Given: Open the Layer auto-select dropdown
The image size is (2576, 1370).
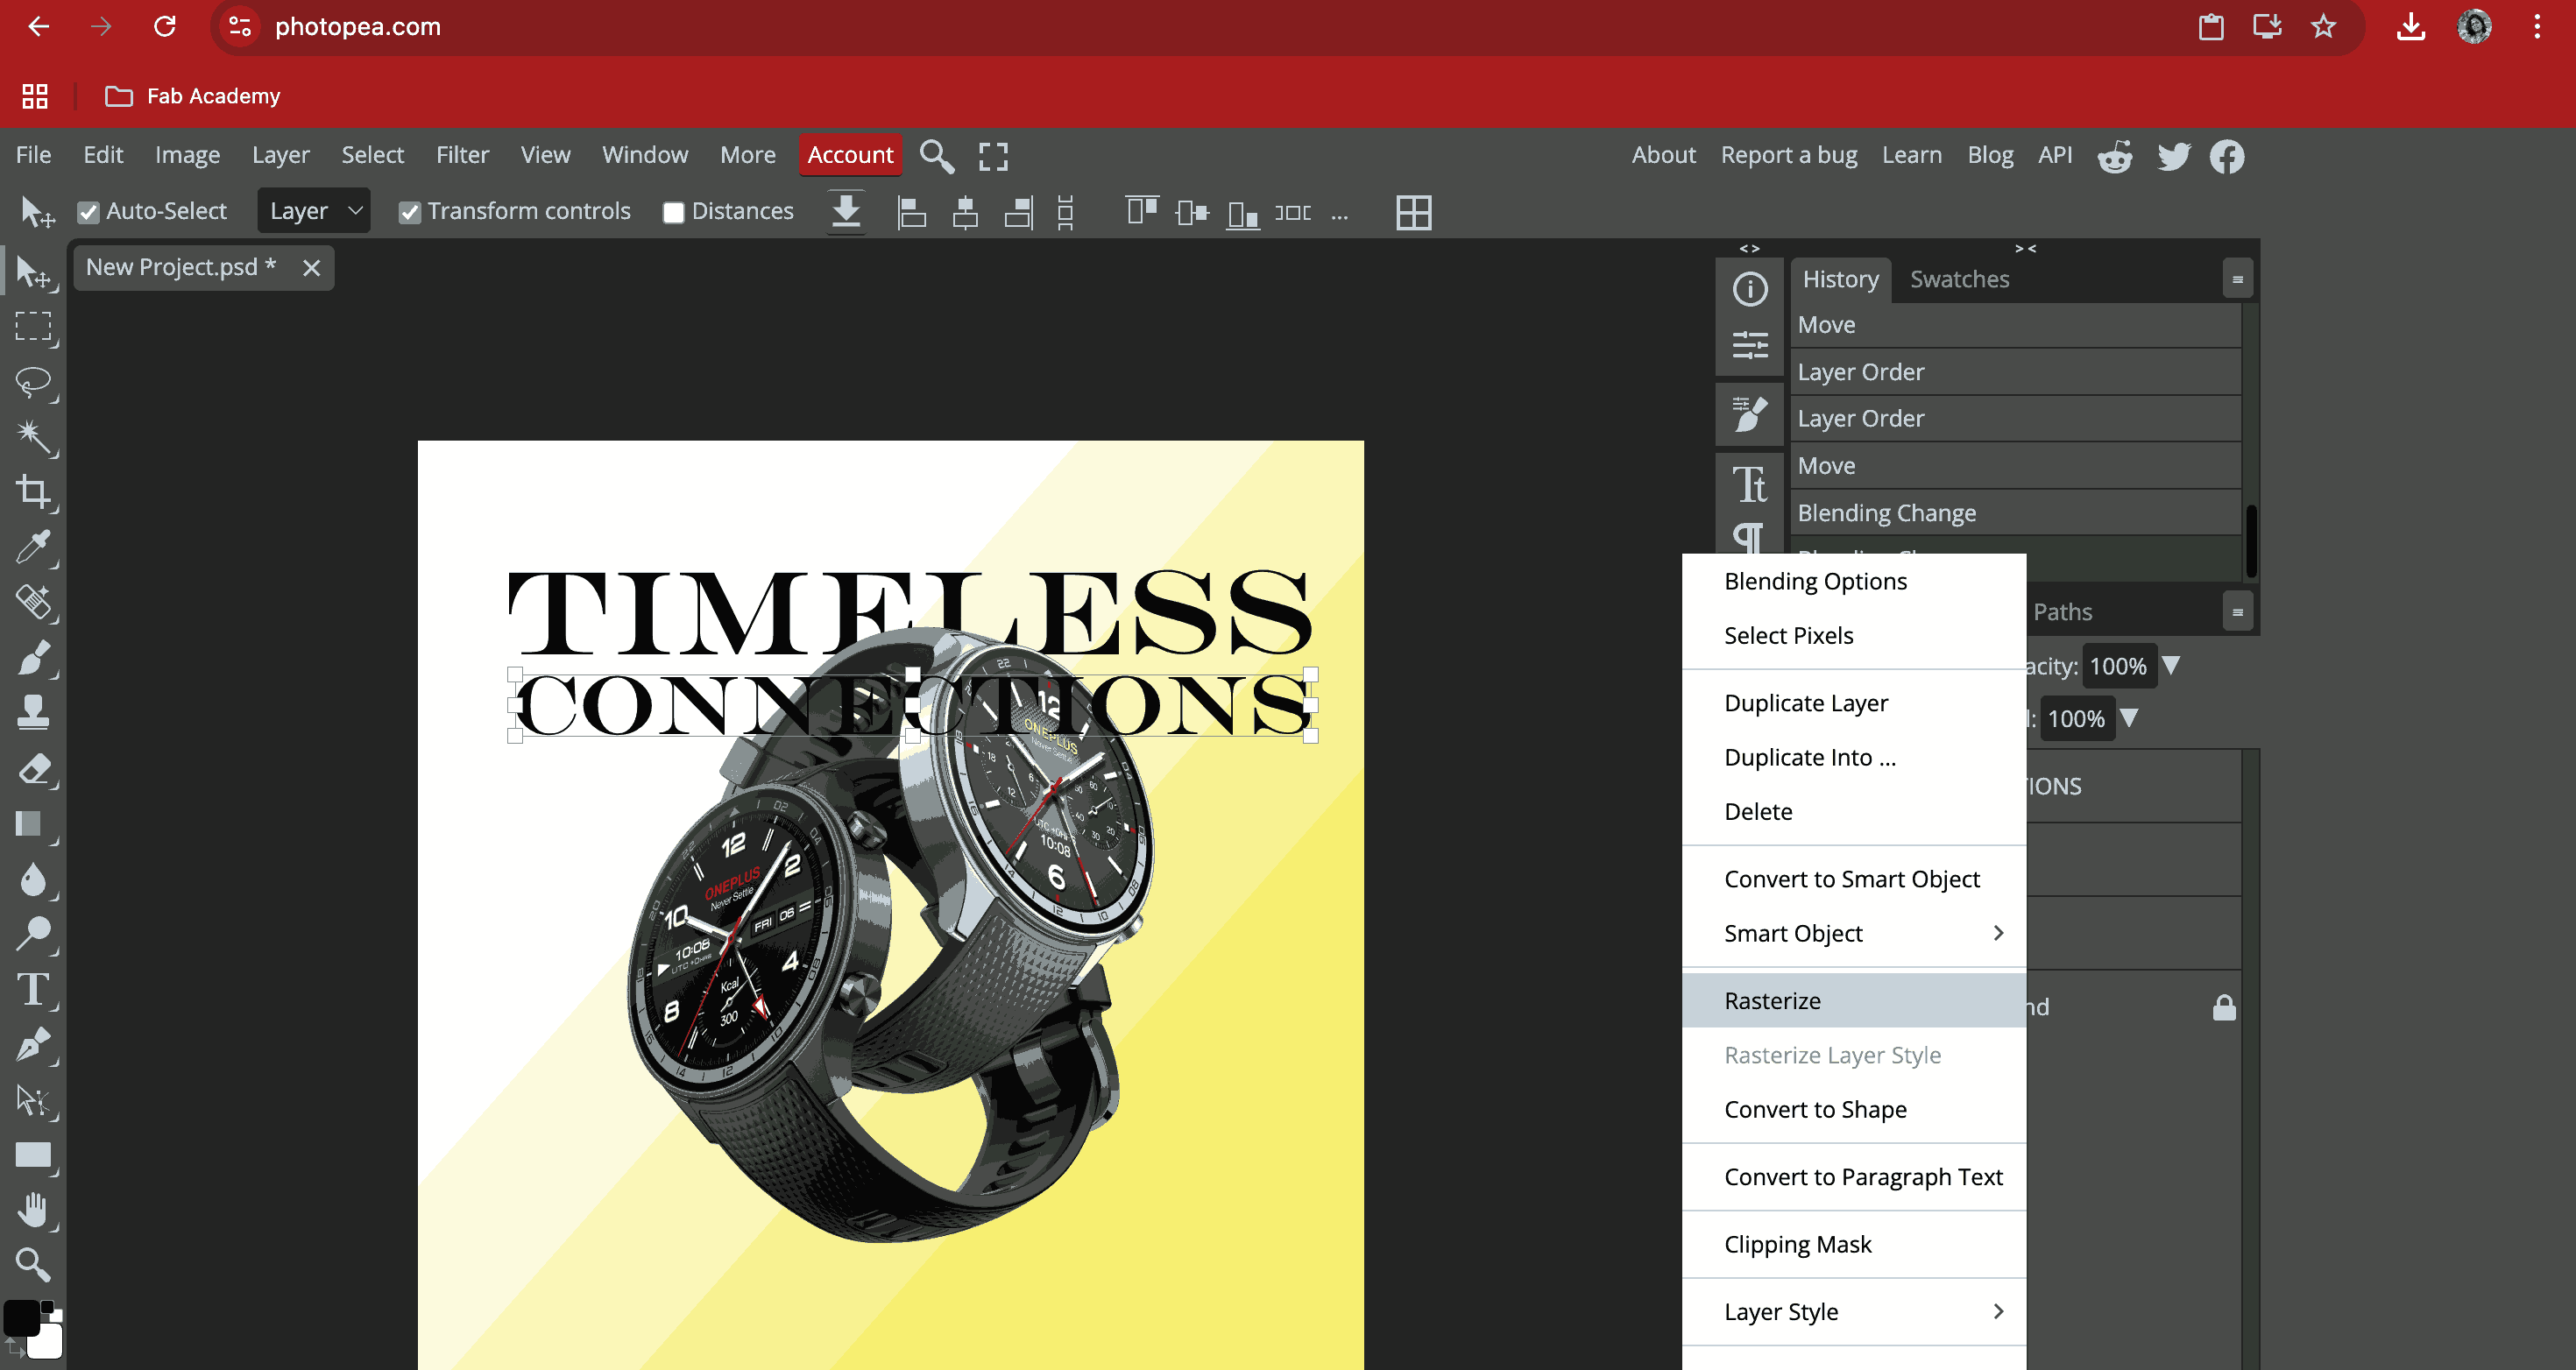Looking at the screenshot, I should [x=313, y=211].
